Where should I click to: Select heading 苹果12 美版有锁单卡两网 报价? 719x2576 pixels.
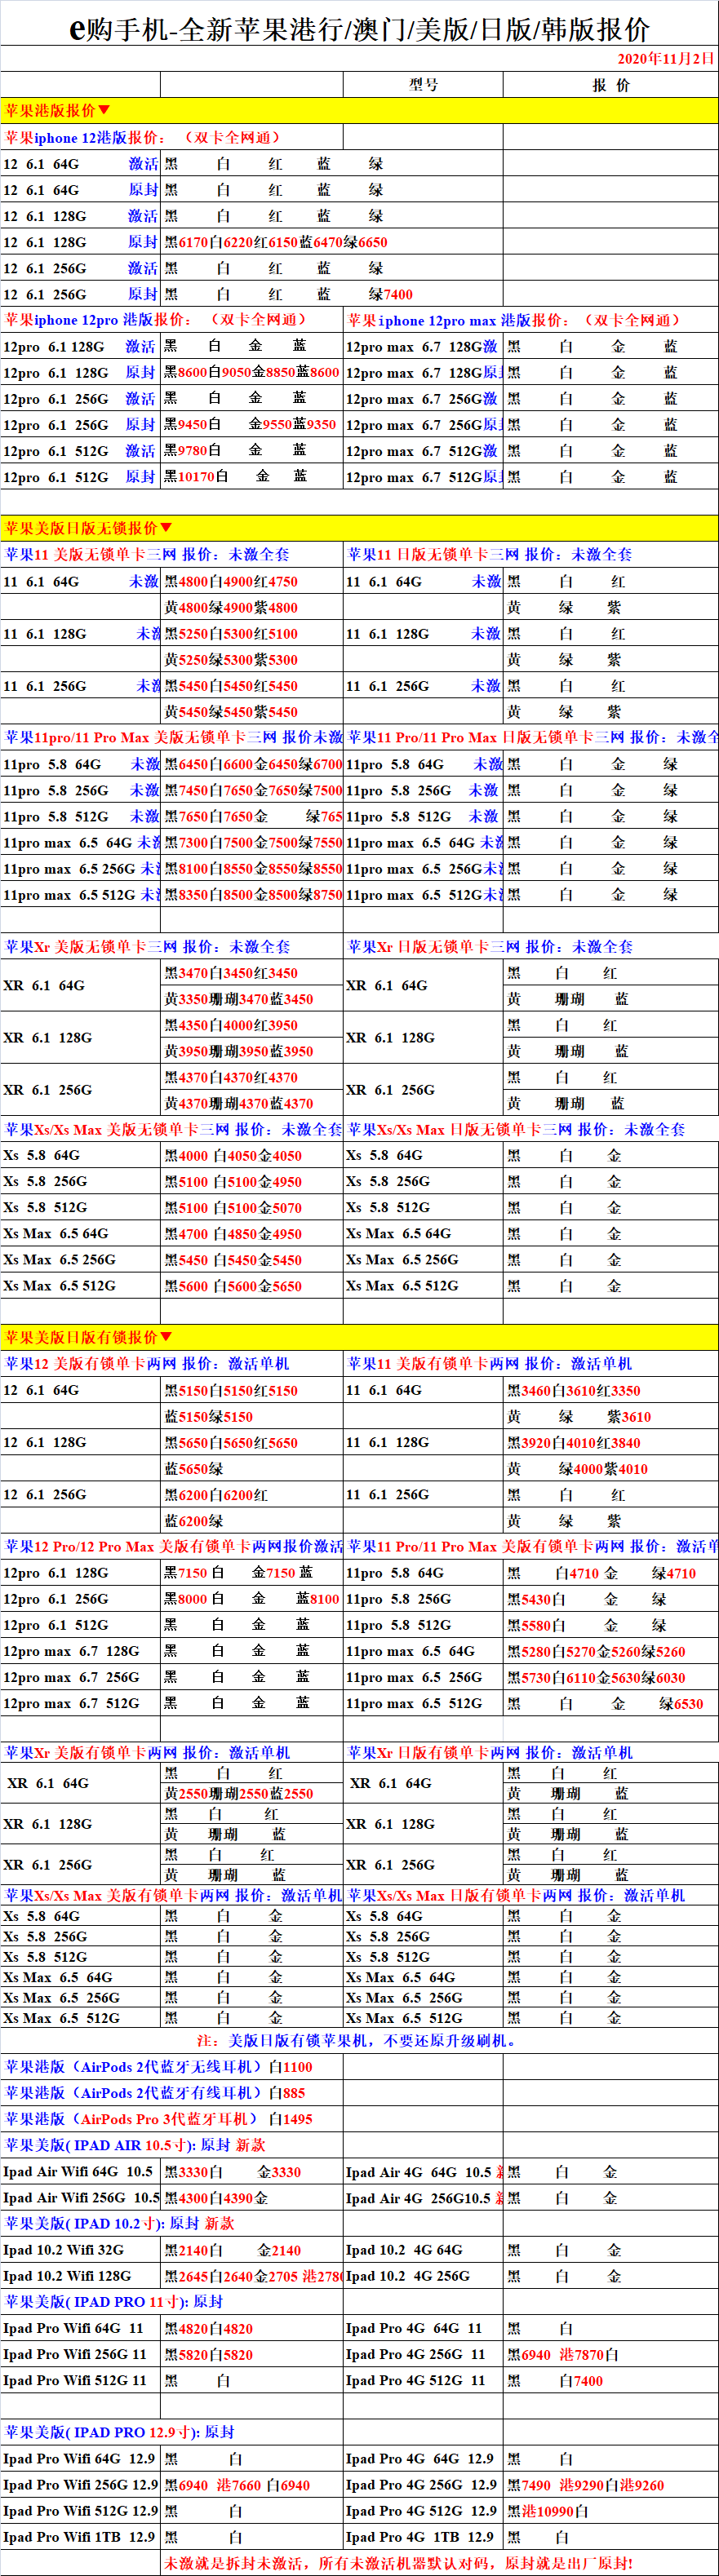[x=147, y=1363]
